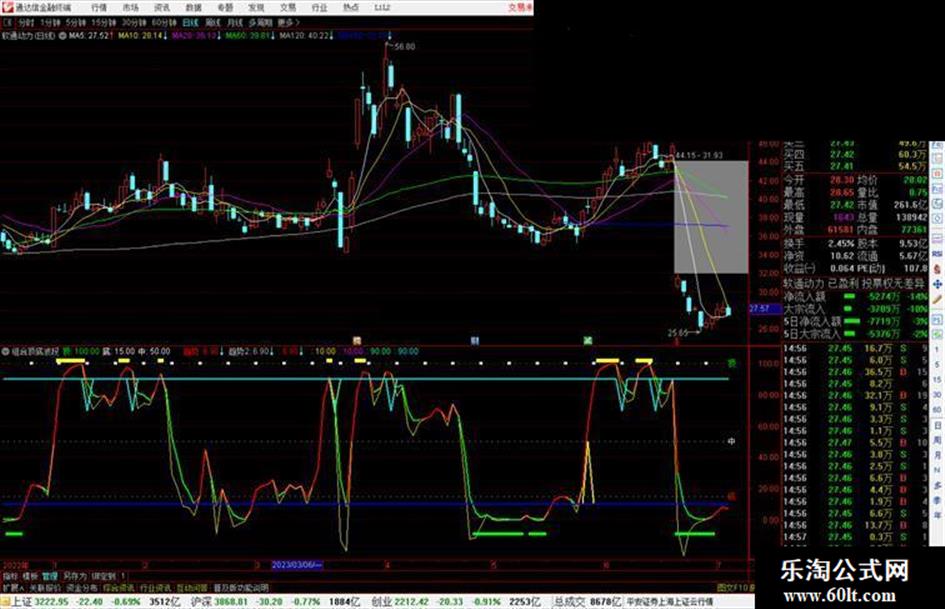This screenshot has width=945, height=609.
Task: Switch to the 1分钟 period
Action: point(50,23)
